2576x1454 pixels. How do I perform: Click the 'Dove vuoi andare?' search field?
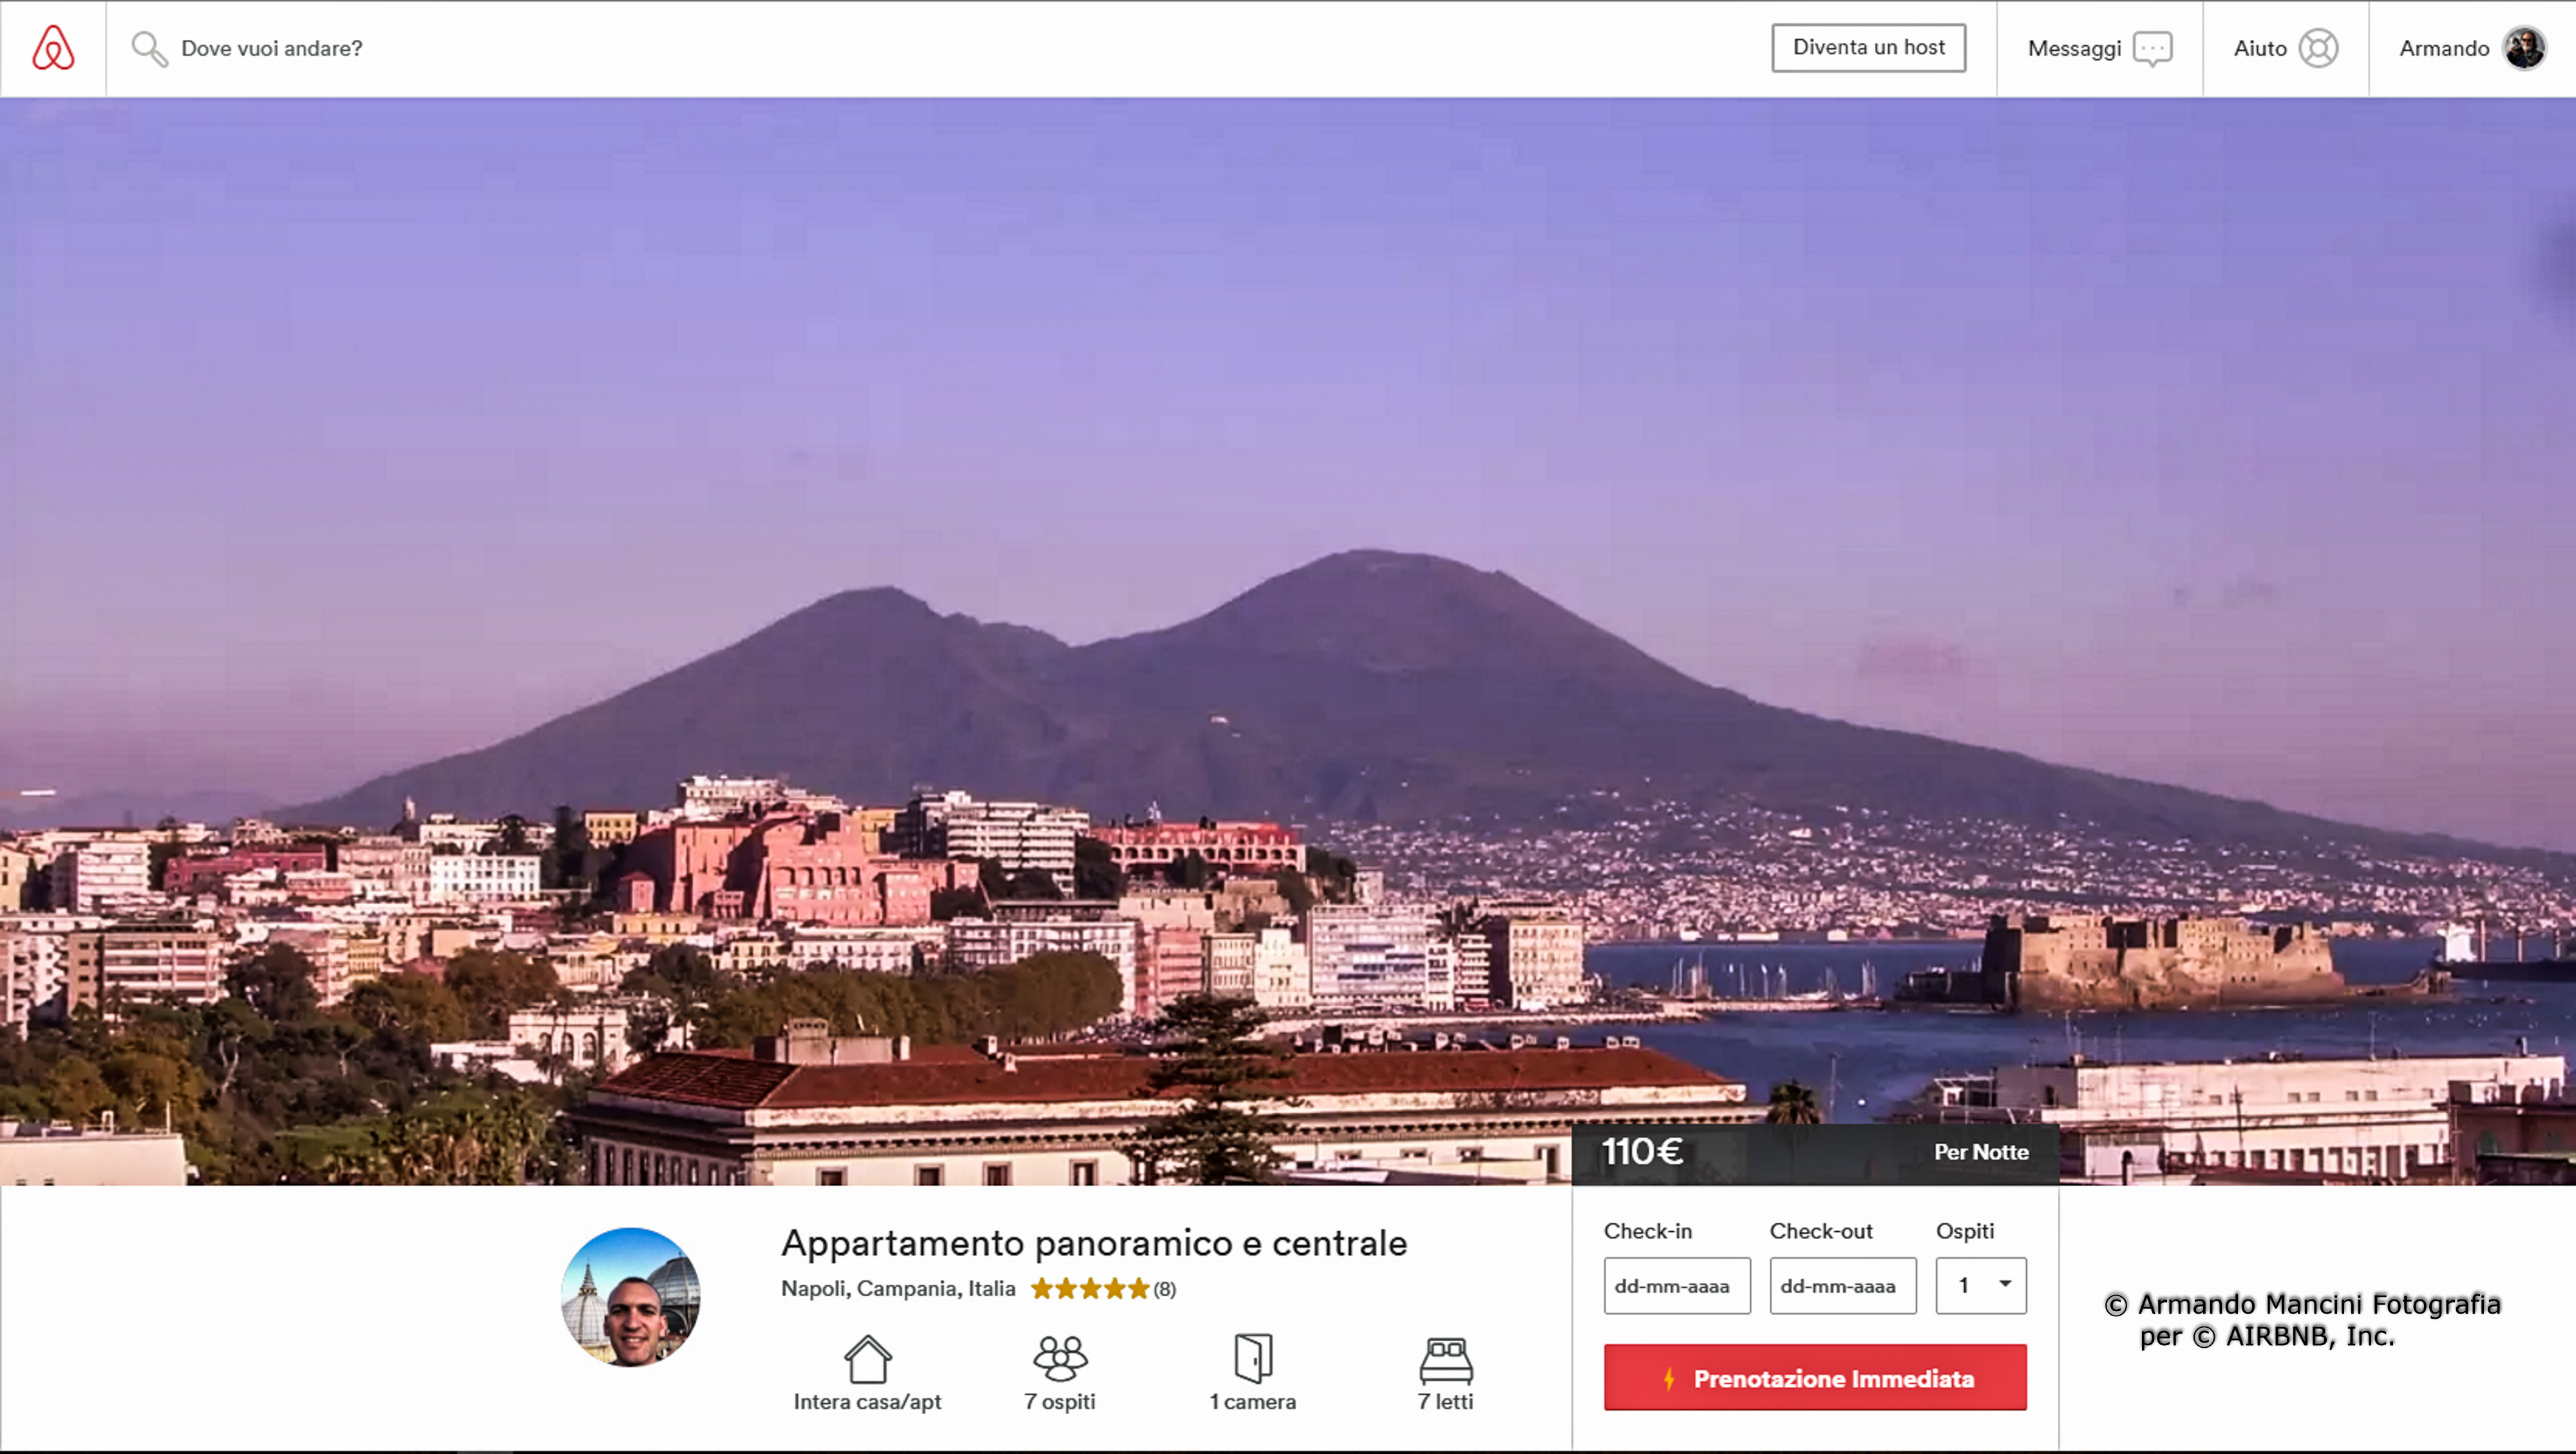tap(271, 48)
